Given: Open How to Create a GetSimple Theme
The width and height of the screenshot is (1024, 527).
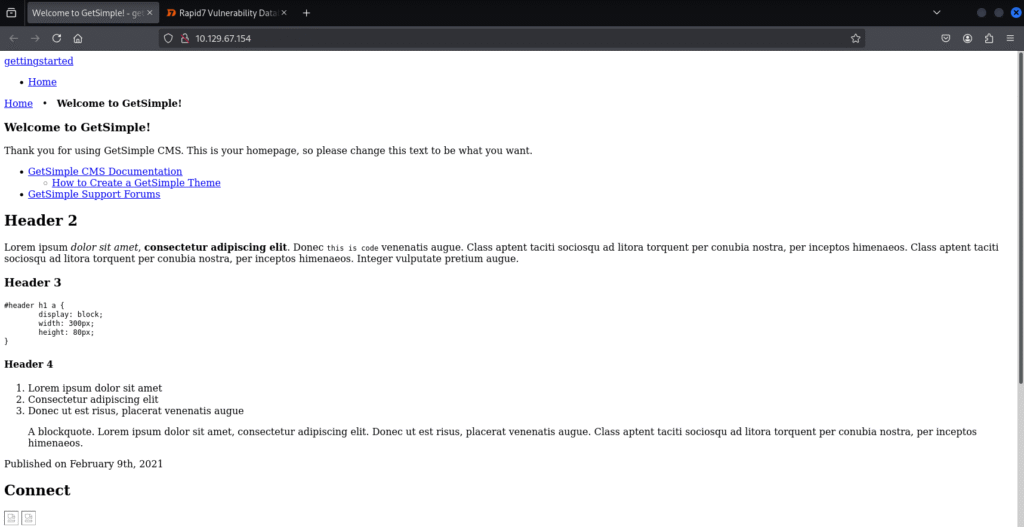Looking at the screenshot, I should coord(136,183).
